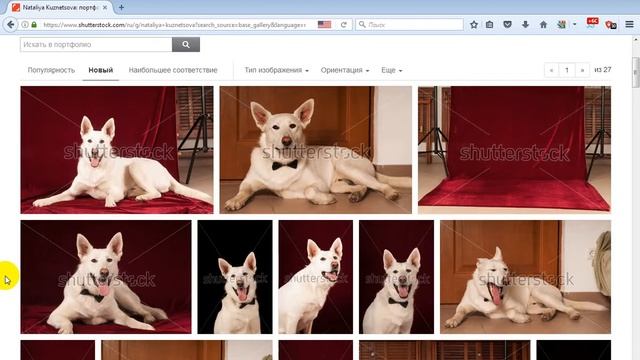
Task: Click the red shield extension icon
Action: [611, 24]
